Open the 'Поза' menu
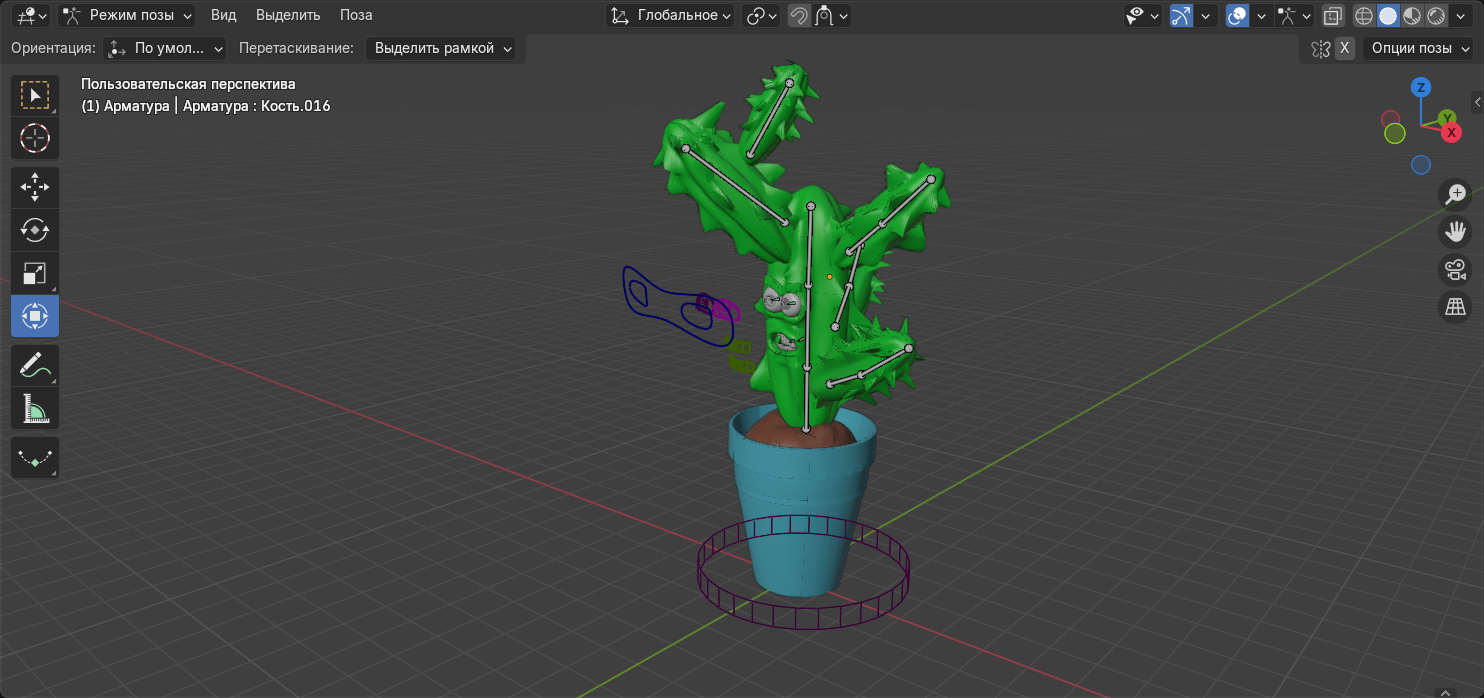1484x698 pixels. point(356,15)
